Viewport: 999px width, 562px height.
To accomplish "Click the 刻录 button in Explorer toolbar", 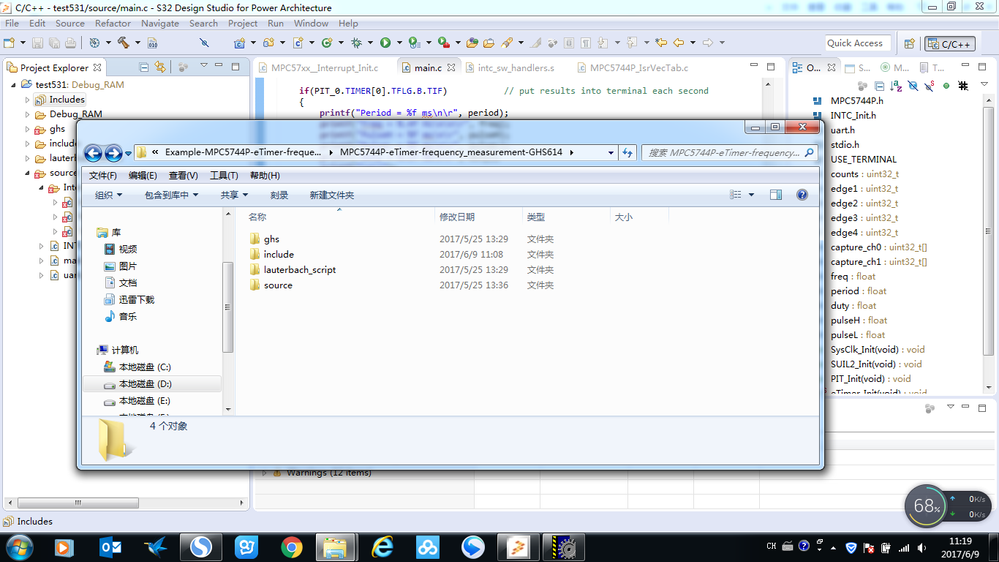I will click(279, 195).
